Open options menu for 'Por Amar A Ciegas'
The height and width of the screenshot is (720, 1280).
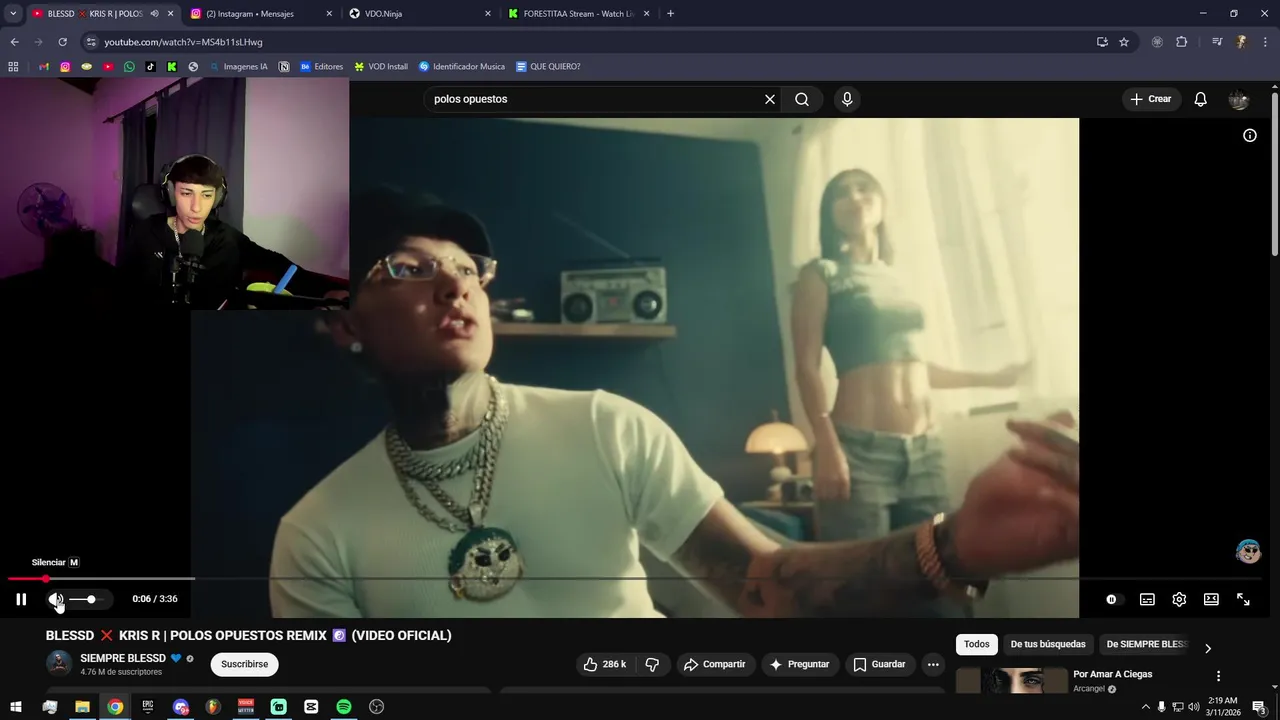tap(1218, 676)
